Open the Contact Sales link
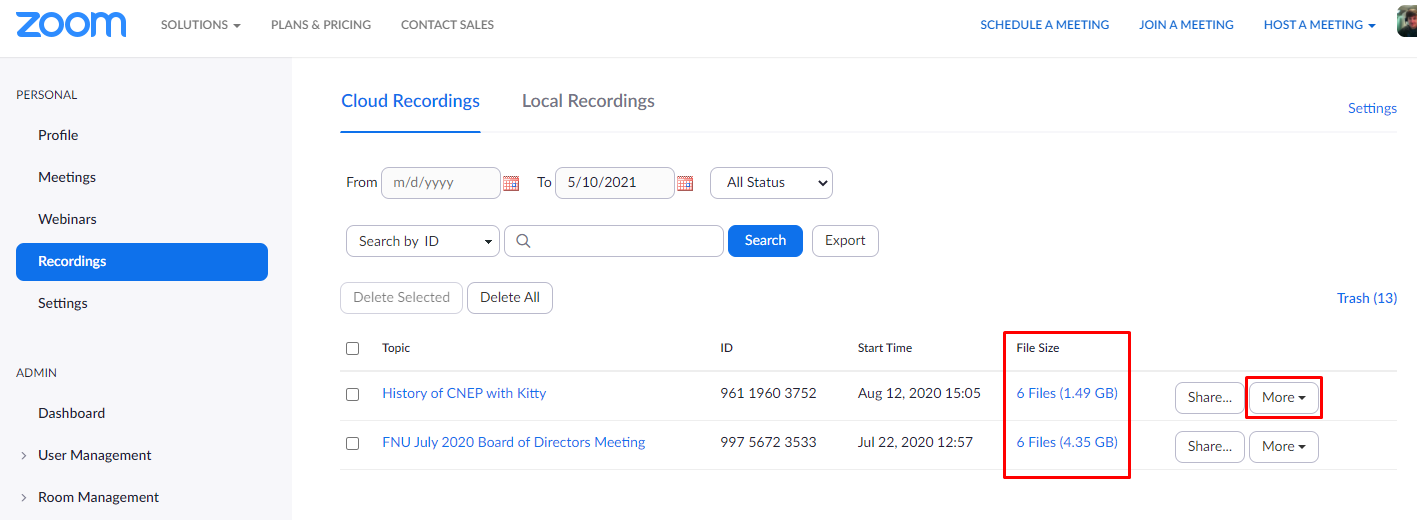Viewport: 1417px width, 520px height. pos(447,25)
